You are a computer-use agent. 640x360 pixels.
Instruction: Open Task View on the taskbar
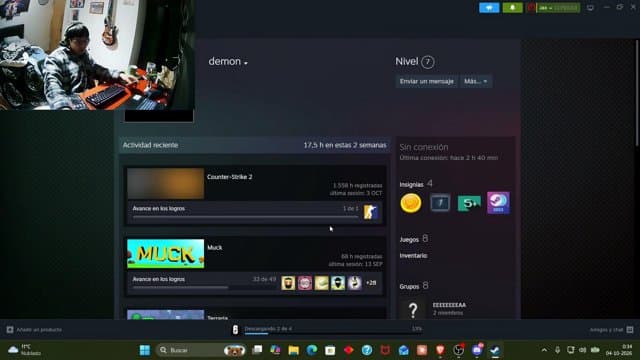[257, 350]
